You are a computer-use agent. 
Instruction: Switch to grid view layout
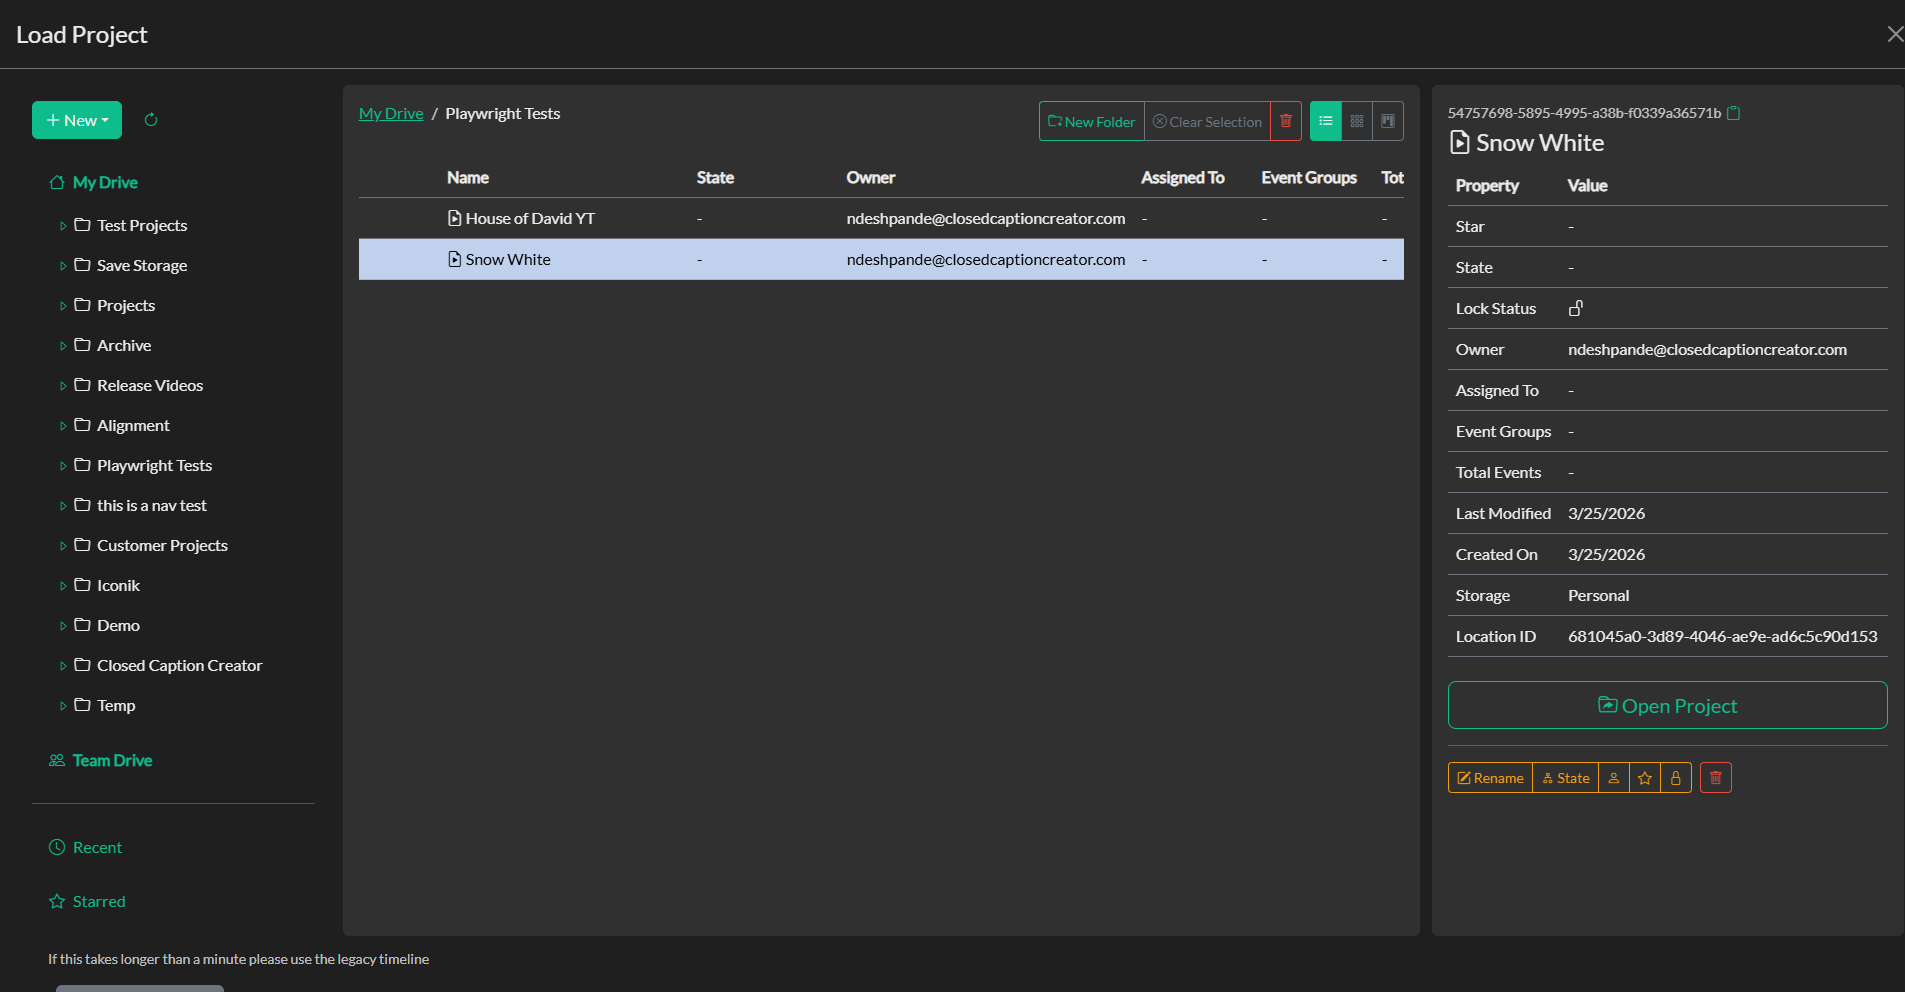click(1356, 121)
